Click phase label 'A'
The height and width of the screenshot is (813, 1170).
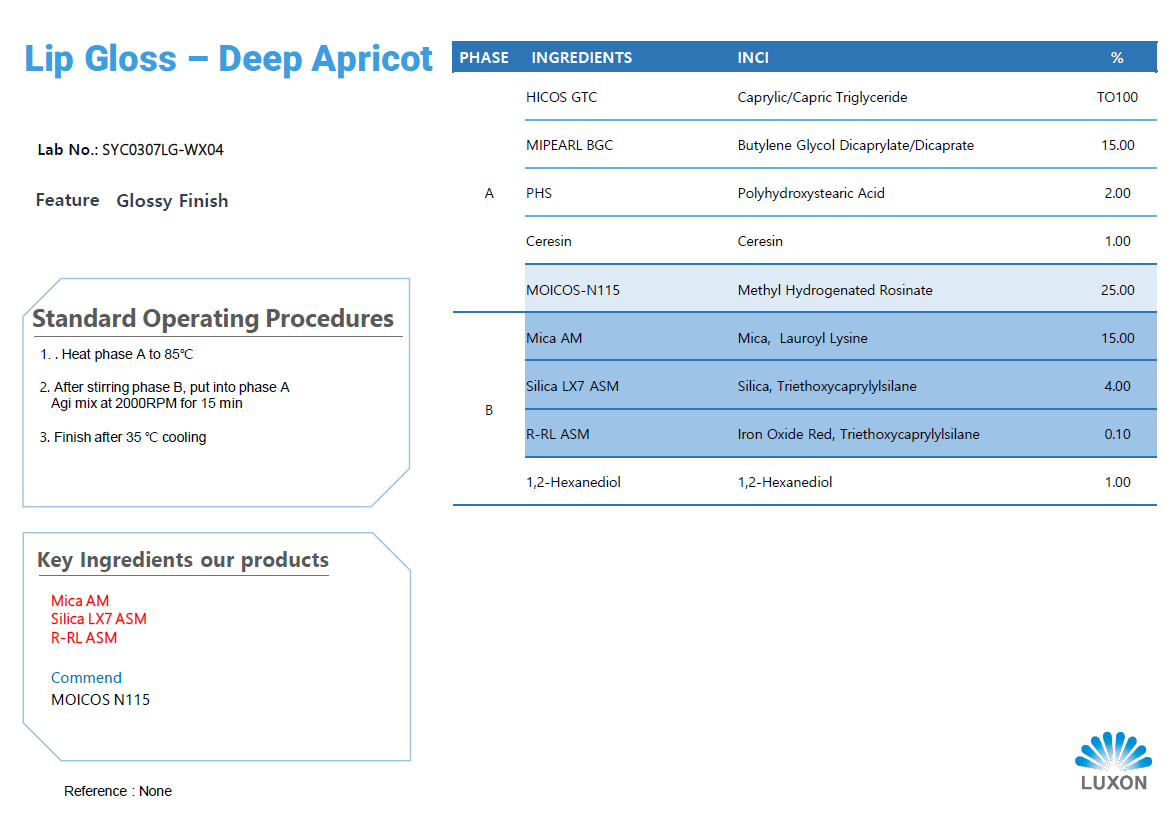coord(489,193)
